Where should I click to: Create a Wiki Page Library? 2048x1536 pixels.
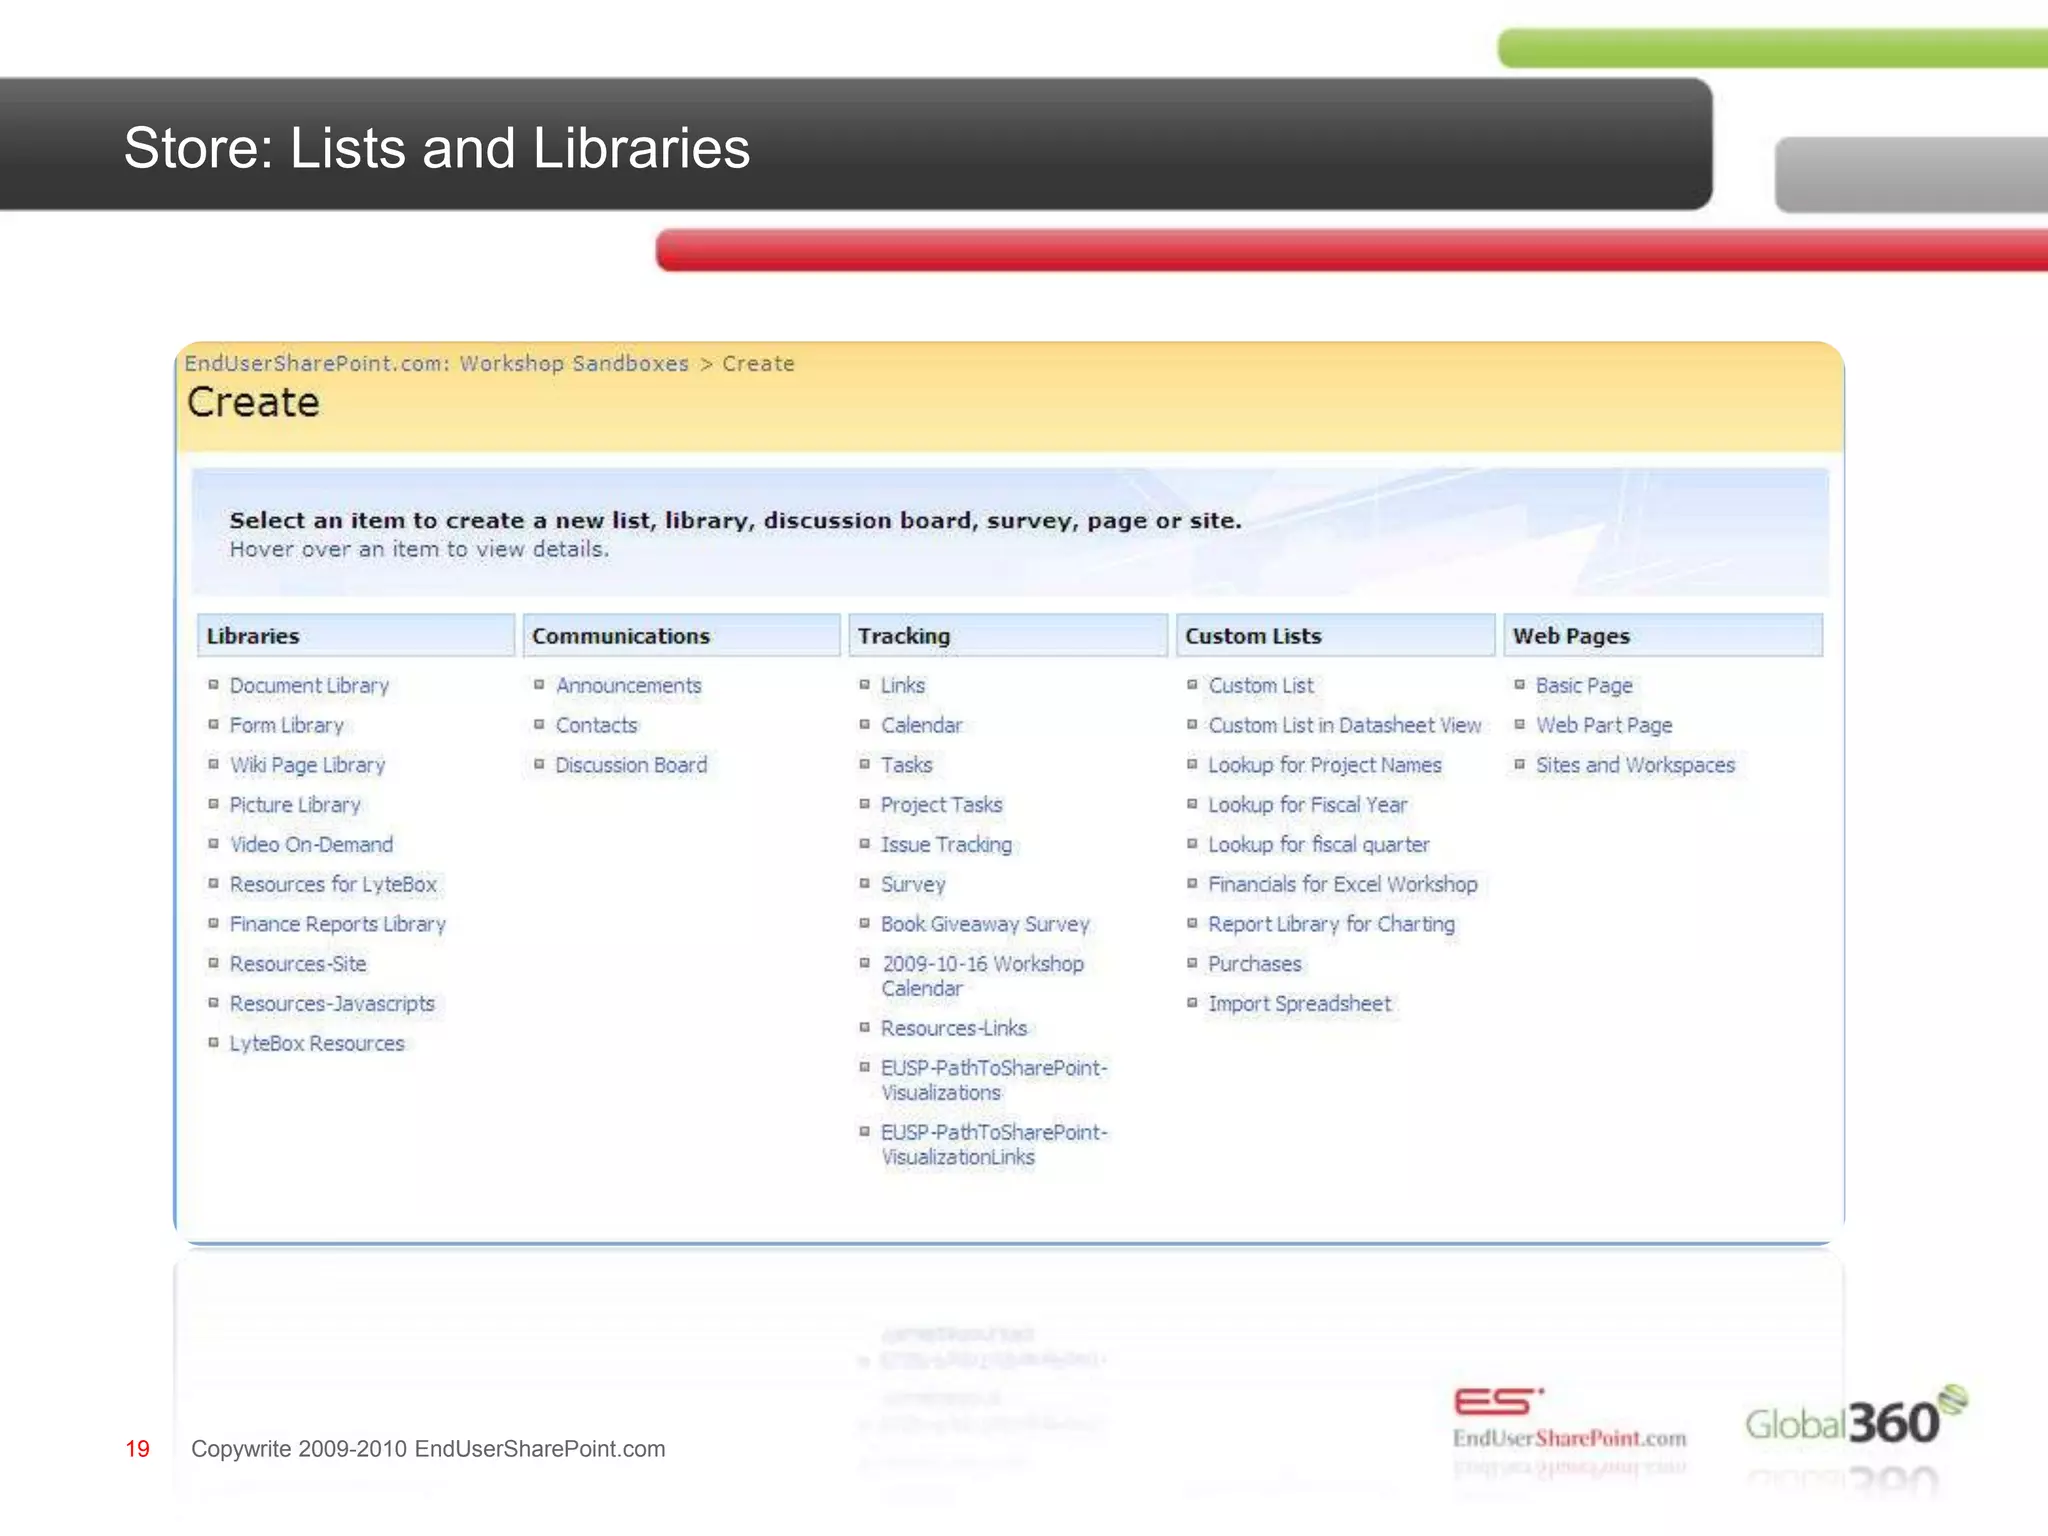tap(307, 766)
